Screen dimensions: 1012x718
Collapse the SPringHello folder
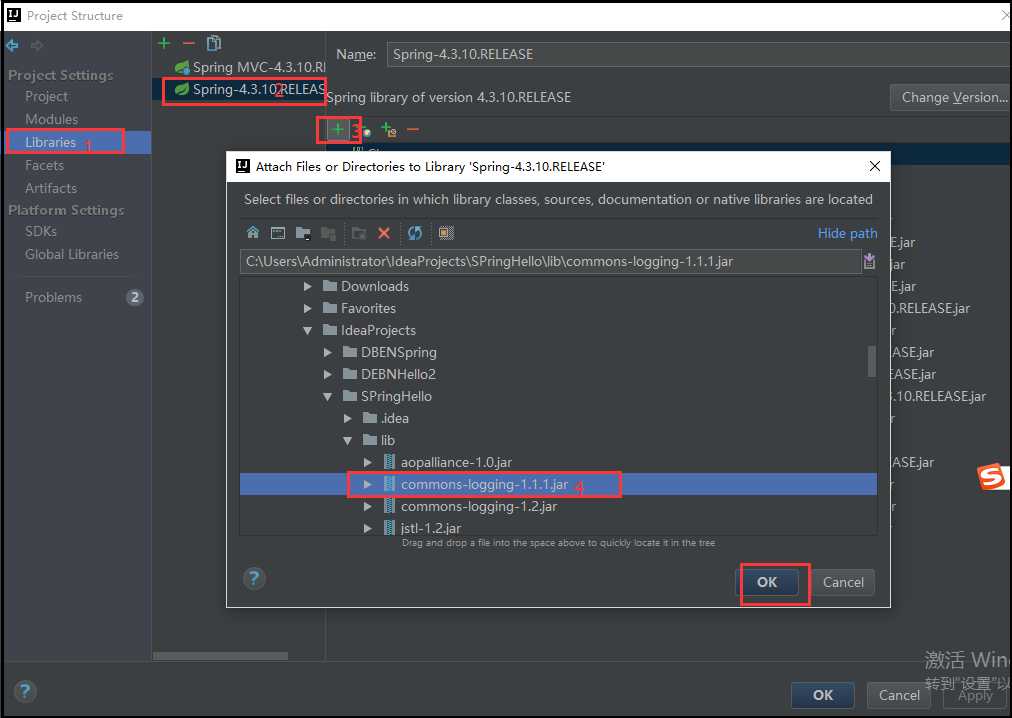coord(328,396)
